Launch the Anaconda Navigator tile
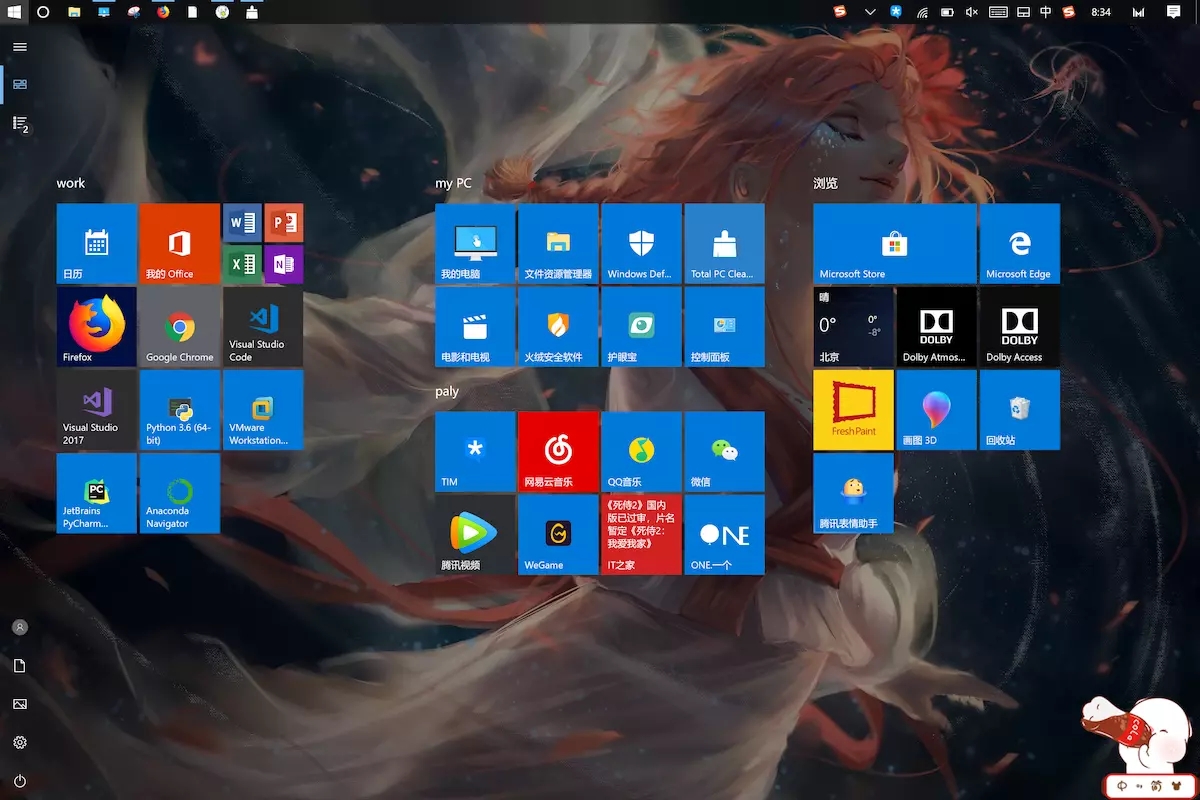 (x=180, y=493)
